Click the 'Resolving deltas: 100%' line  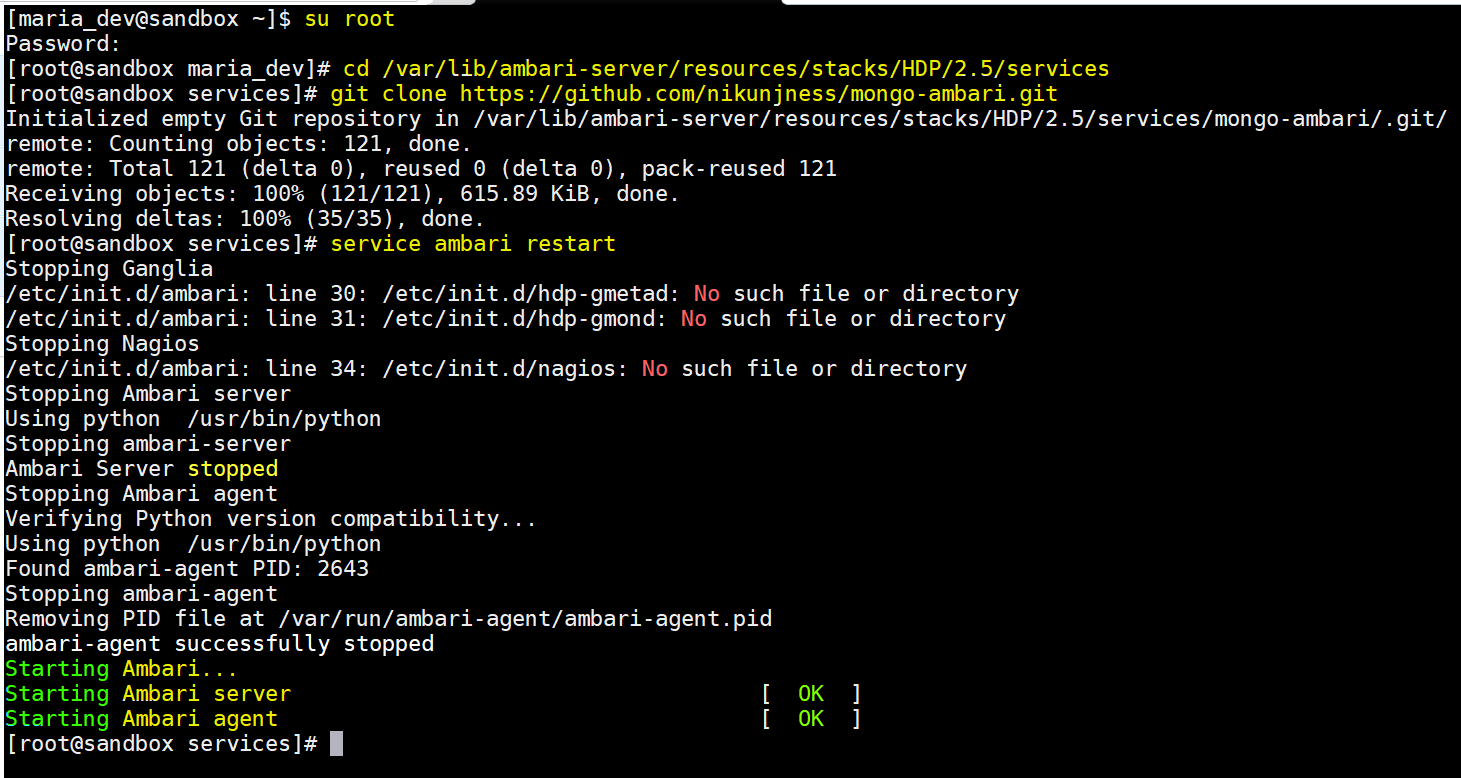(245, 219)
